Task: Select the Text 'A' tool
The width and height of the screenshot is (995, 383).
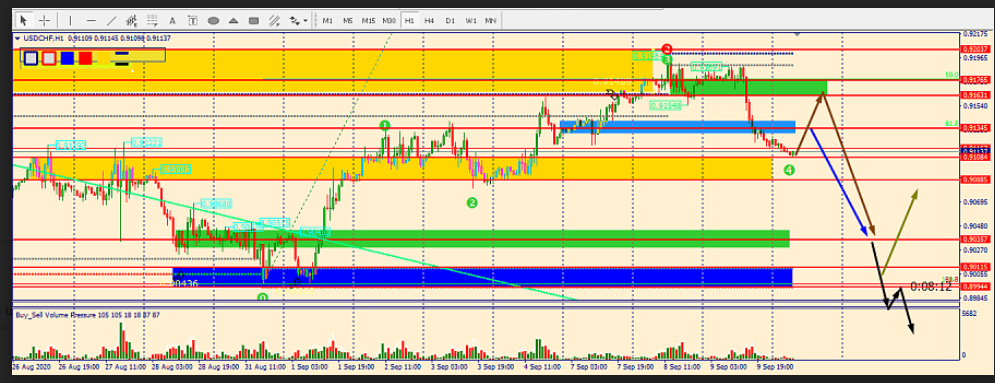Action: coord(173,20)
